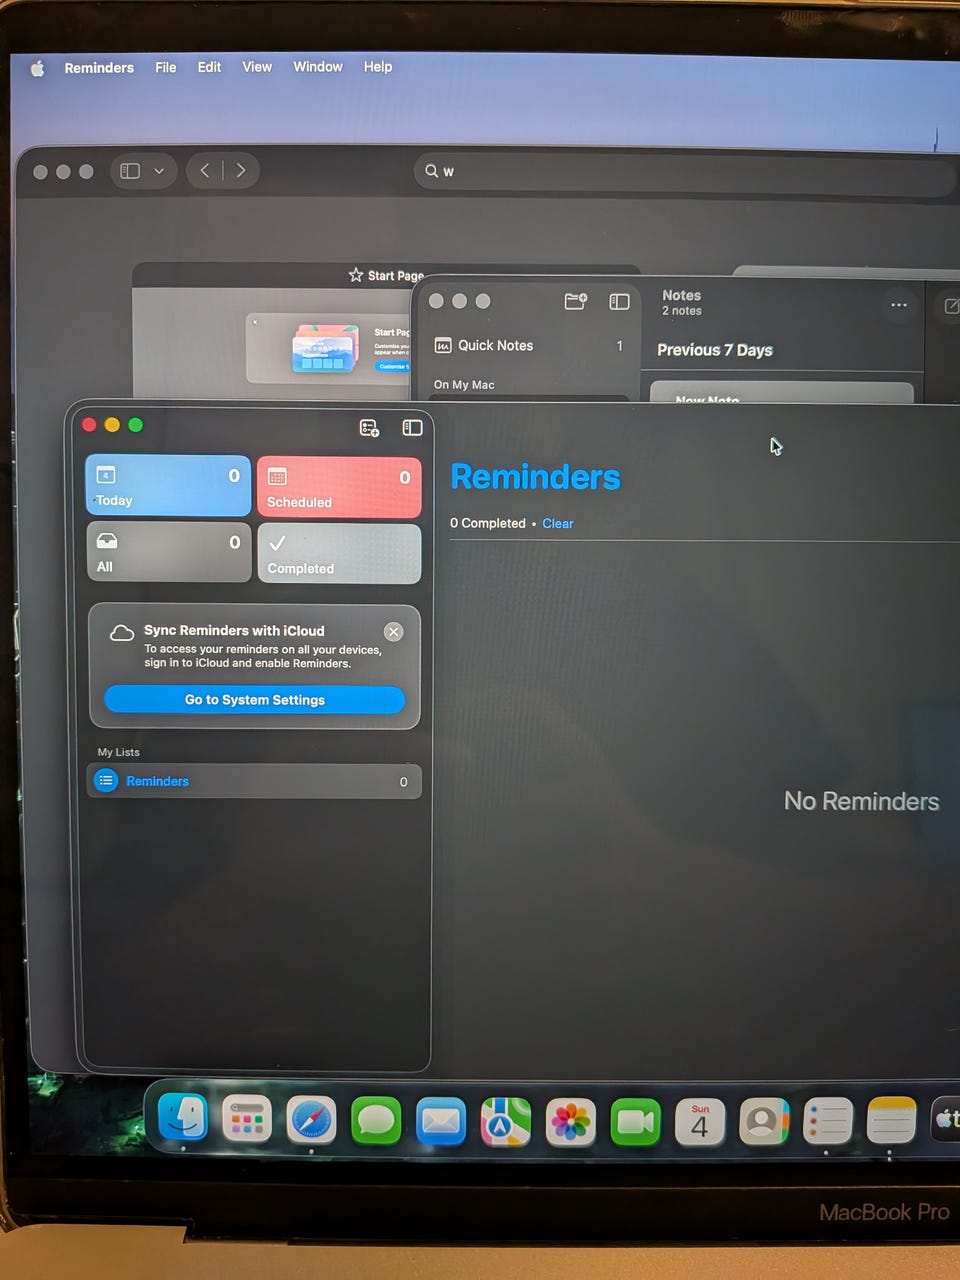
Task: Open the File menu
Action: [x=166, y=67]
